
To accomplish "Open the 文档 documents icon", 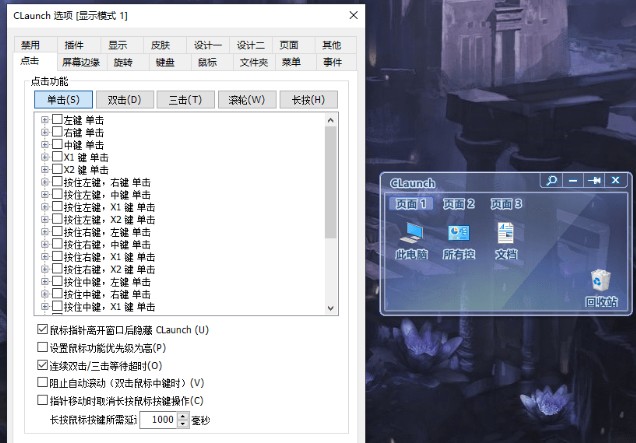I will tap(506, 234).
